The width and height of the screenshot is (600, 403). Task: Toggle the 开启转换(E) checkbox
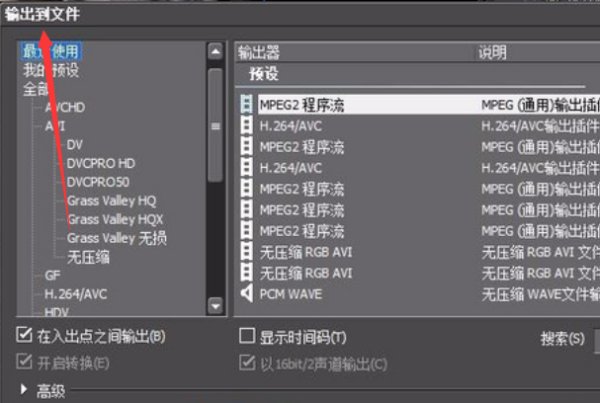coord(24,362)
